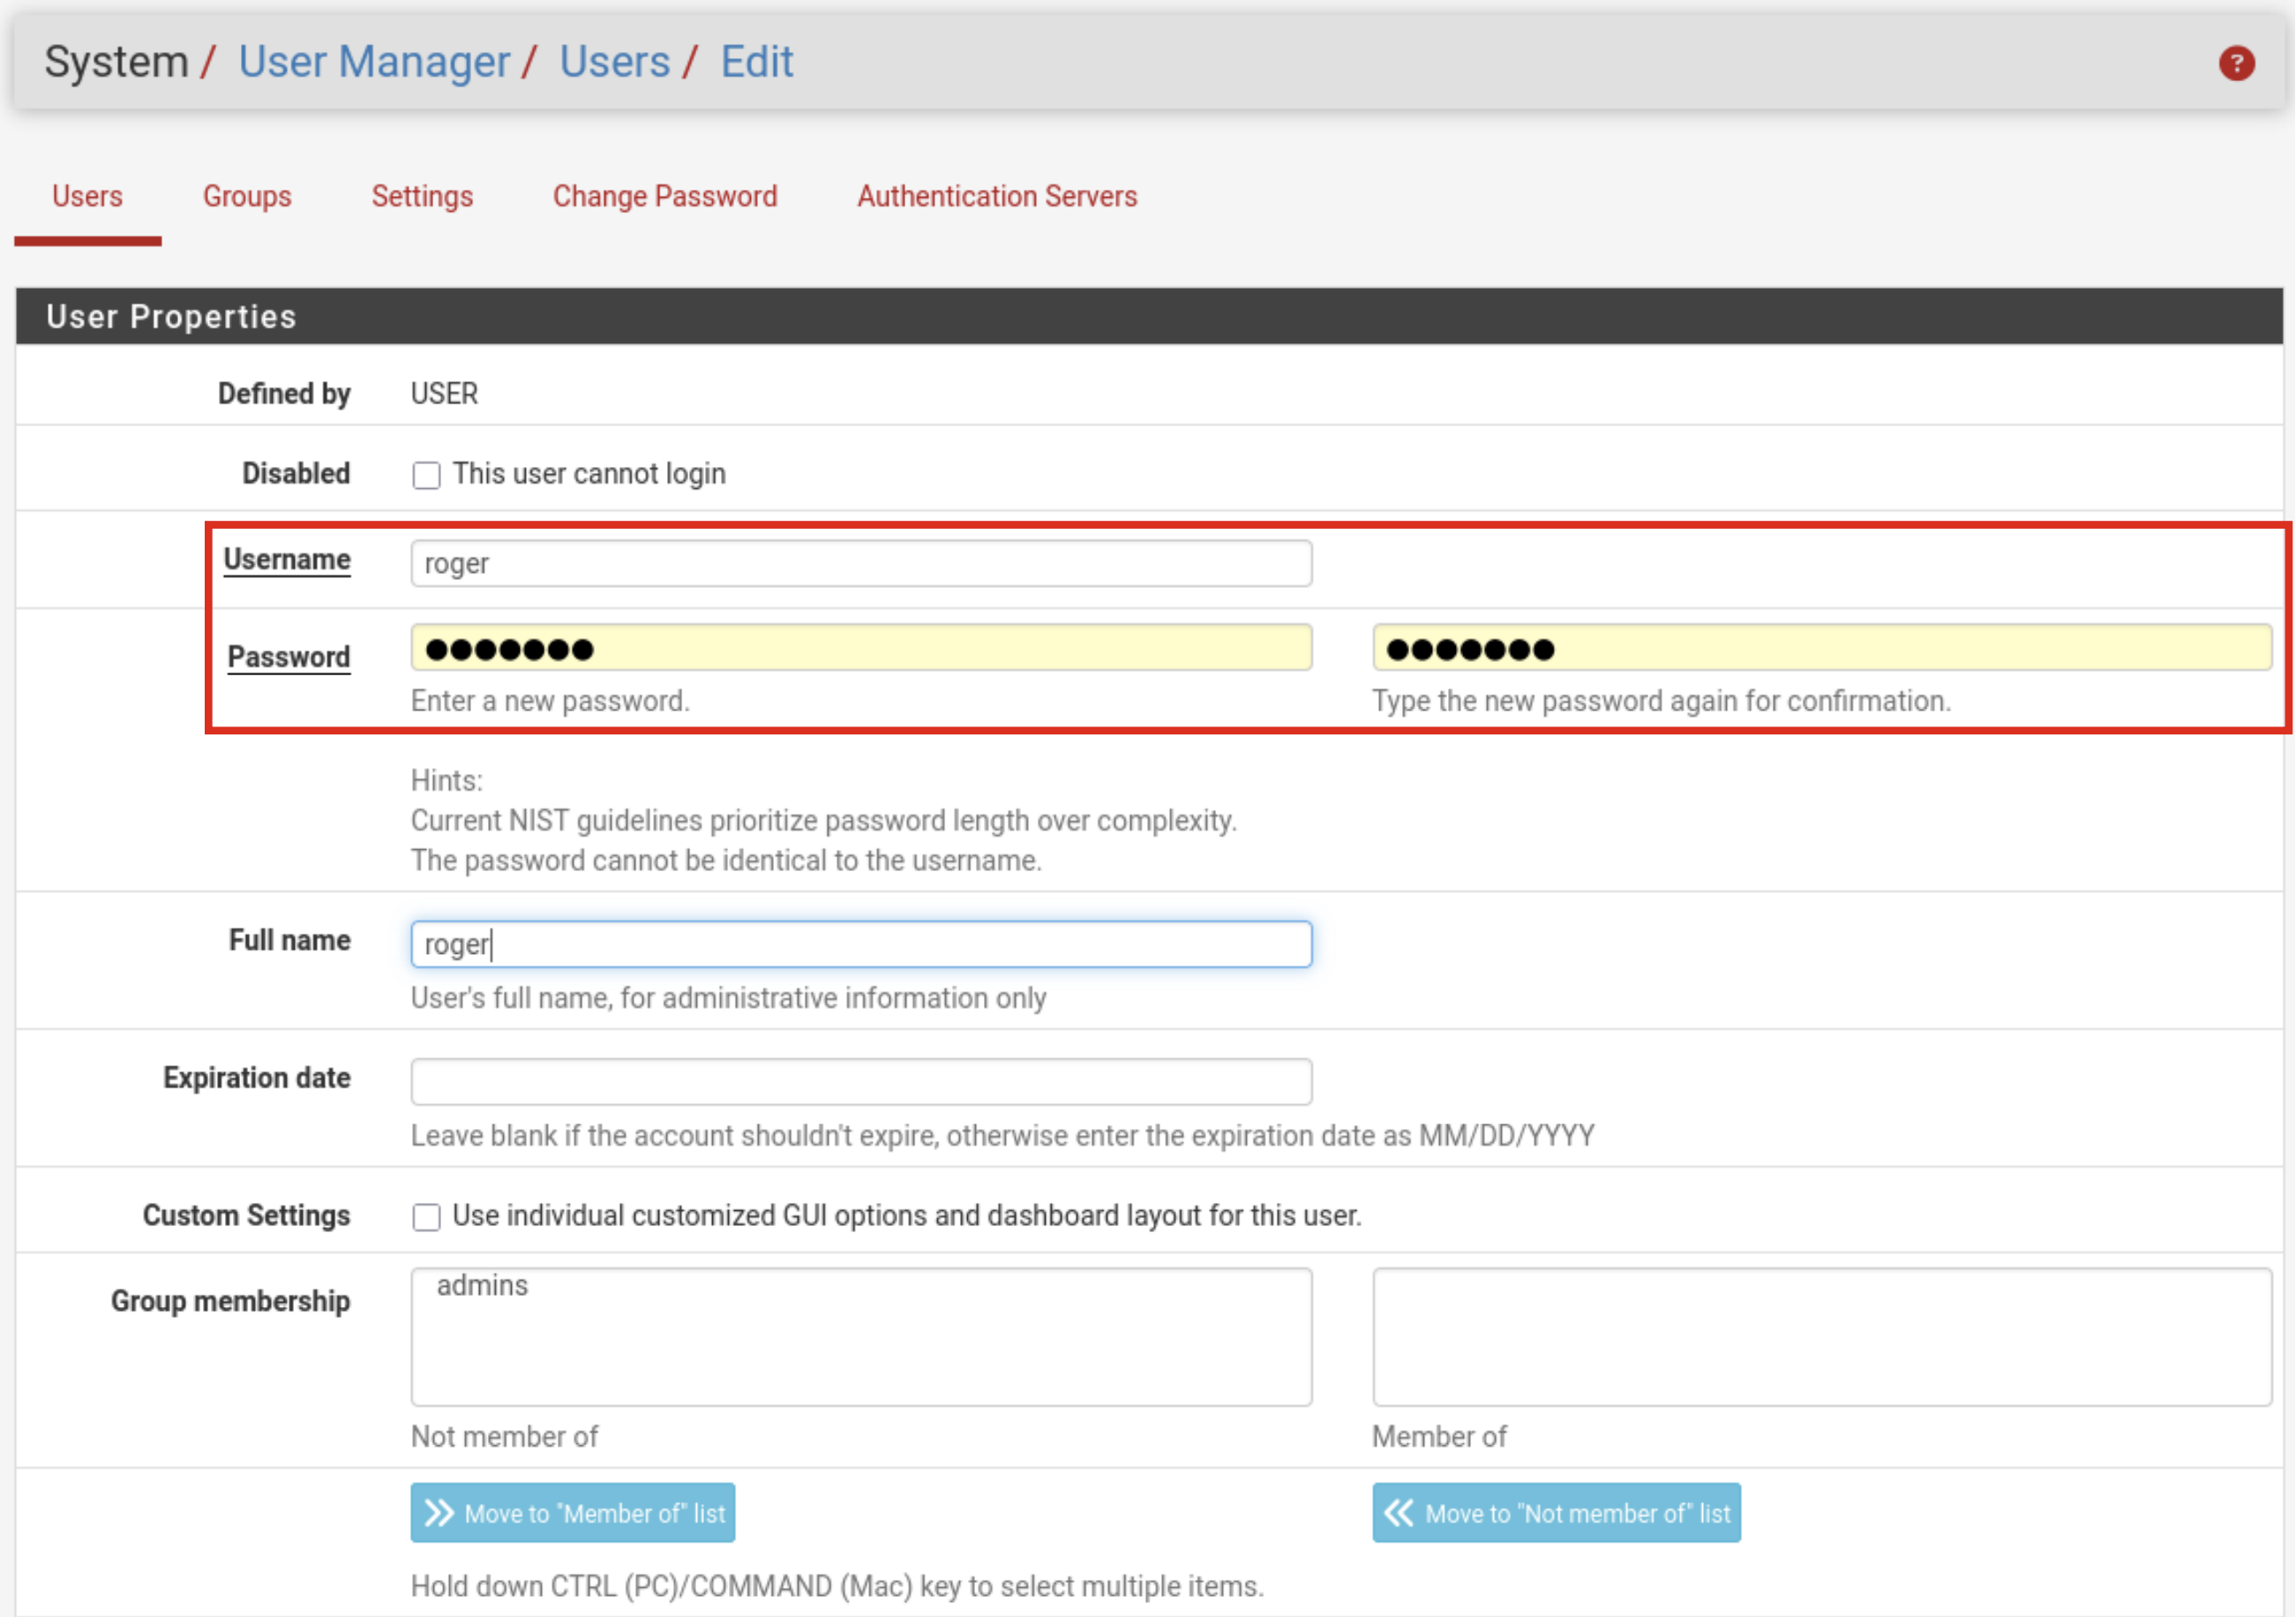Click the password confirmation field
2296x1617 pixels.
(x=1822, y=648)
